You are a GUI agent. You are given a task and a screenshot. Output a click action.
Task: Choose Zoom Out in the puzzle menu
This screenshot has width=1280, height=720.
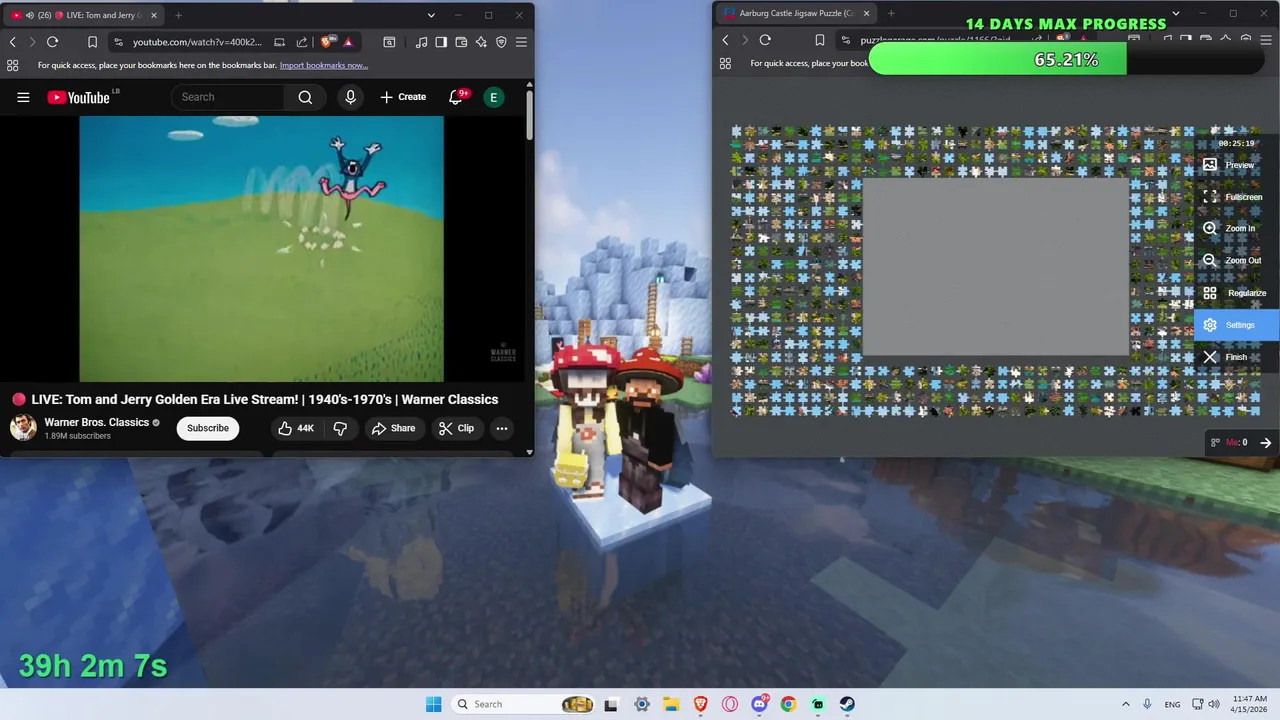(x=1237, y=261)
